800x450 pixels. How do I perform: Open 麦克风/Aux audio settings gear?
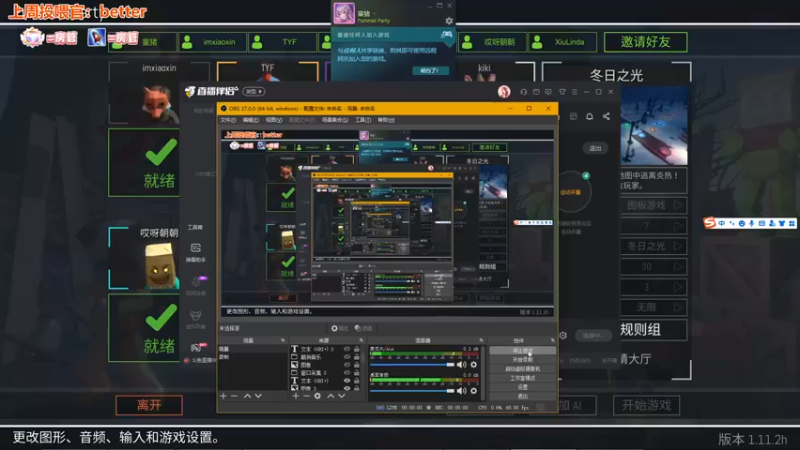[473, 365]
